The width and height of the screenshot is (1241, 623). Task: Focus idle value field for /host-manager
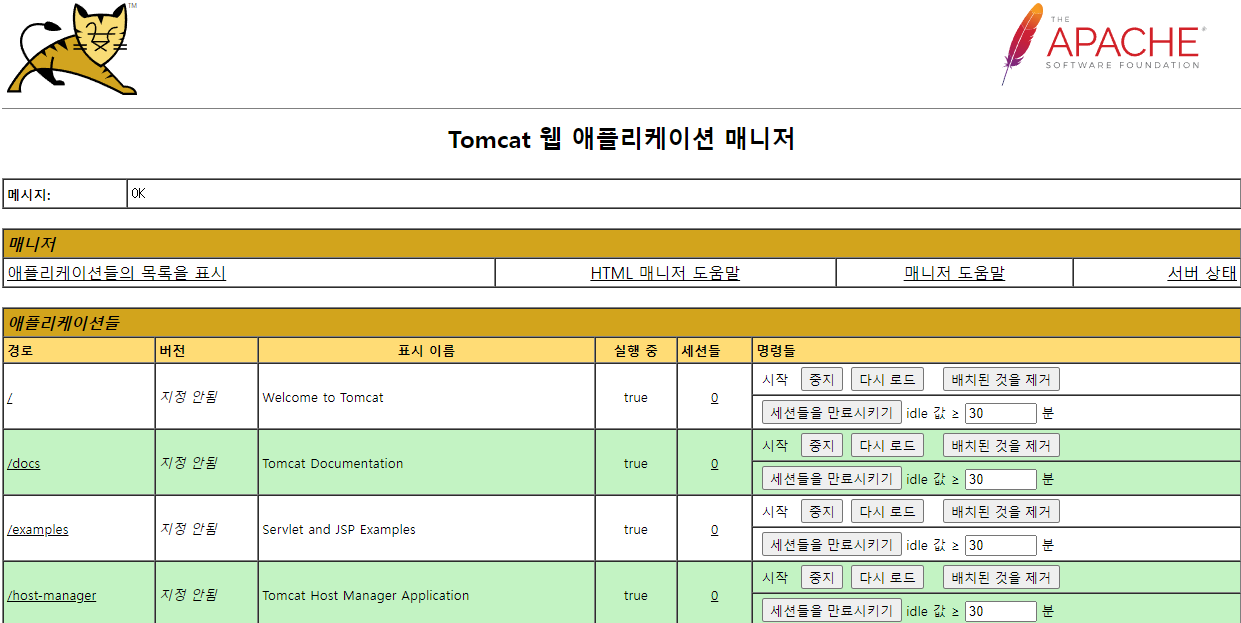(x=1000, y=611)
